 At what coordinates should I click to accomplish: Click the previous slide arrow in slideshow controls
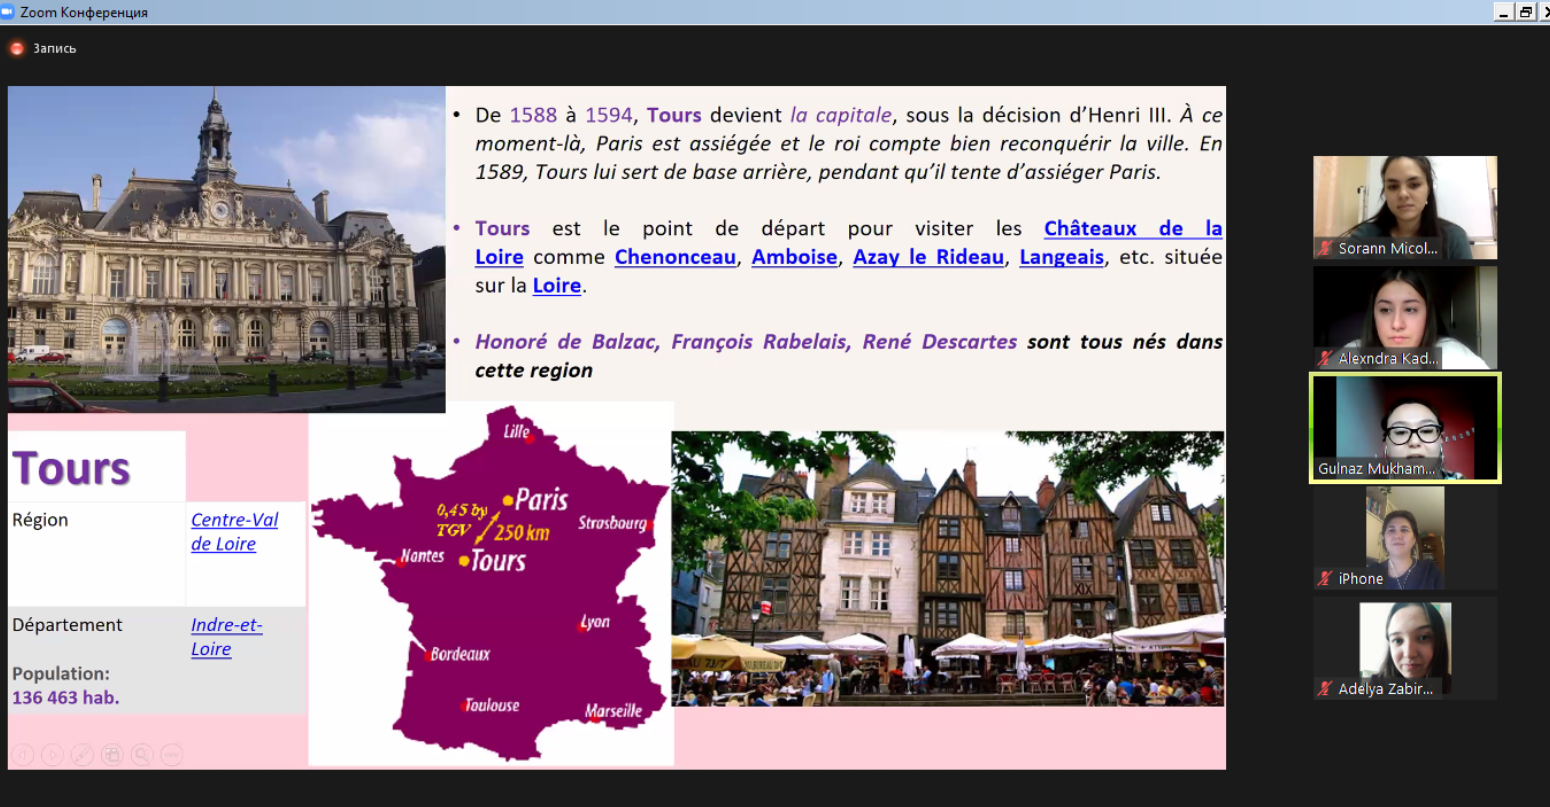[x=23, y=755]
